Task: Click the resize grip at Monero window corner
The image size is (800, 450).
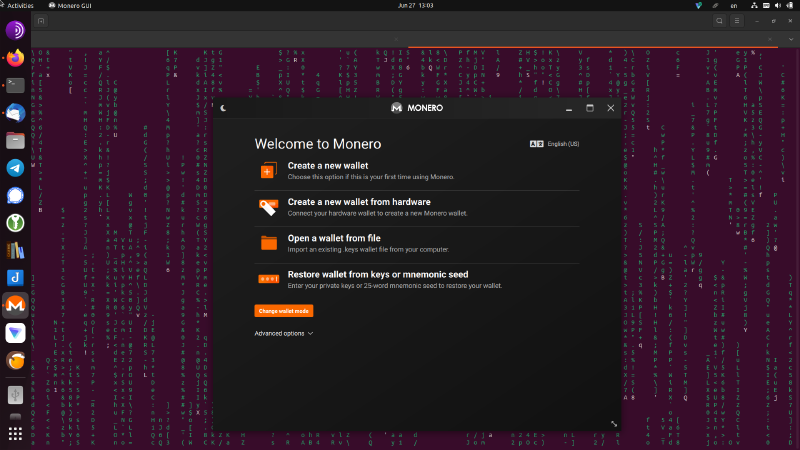Action: pyautogui.click(x=614, y=424)
